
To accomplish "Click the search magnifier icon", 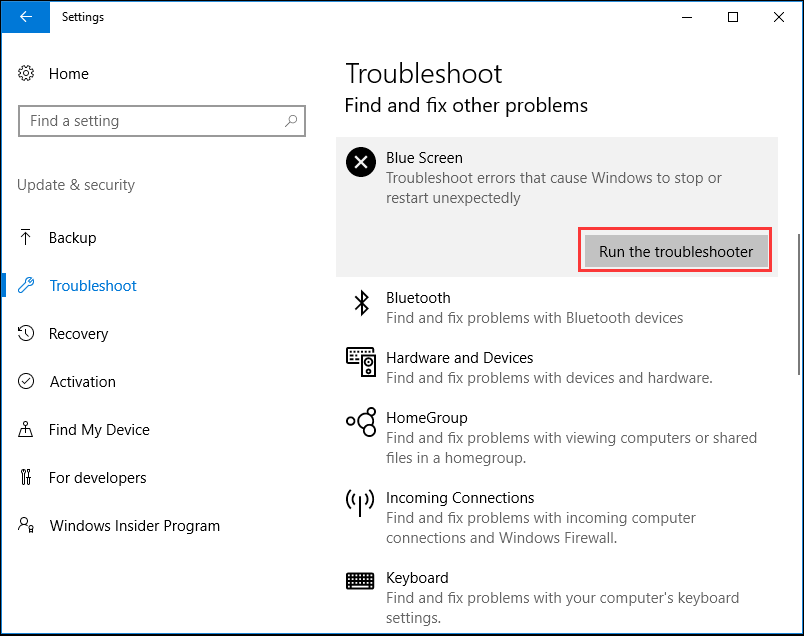I will (291, 121).
